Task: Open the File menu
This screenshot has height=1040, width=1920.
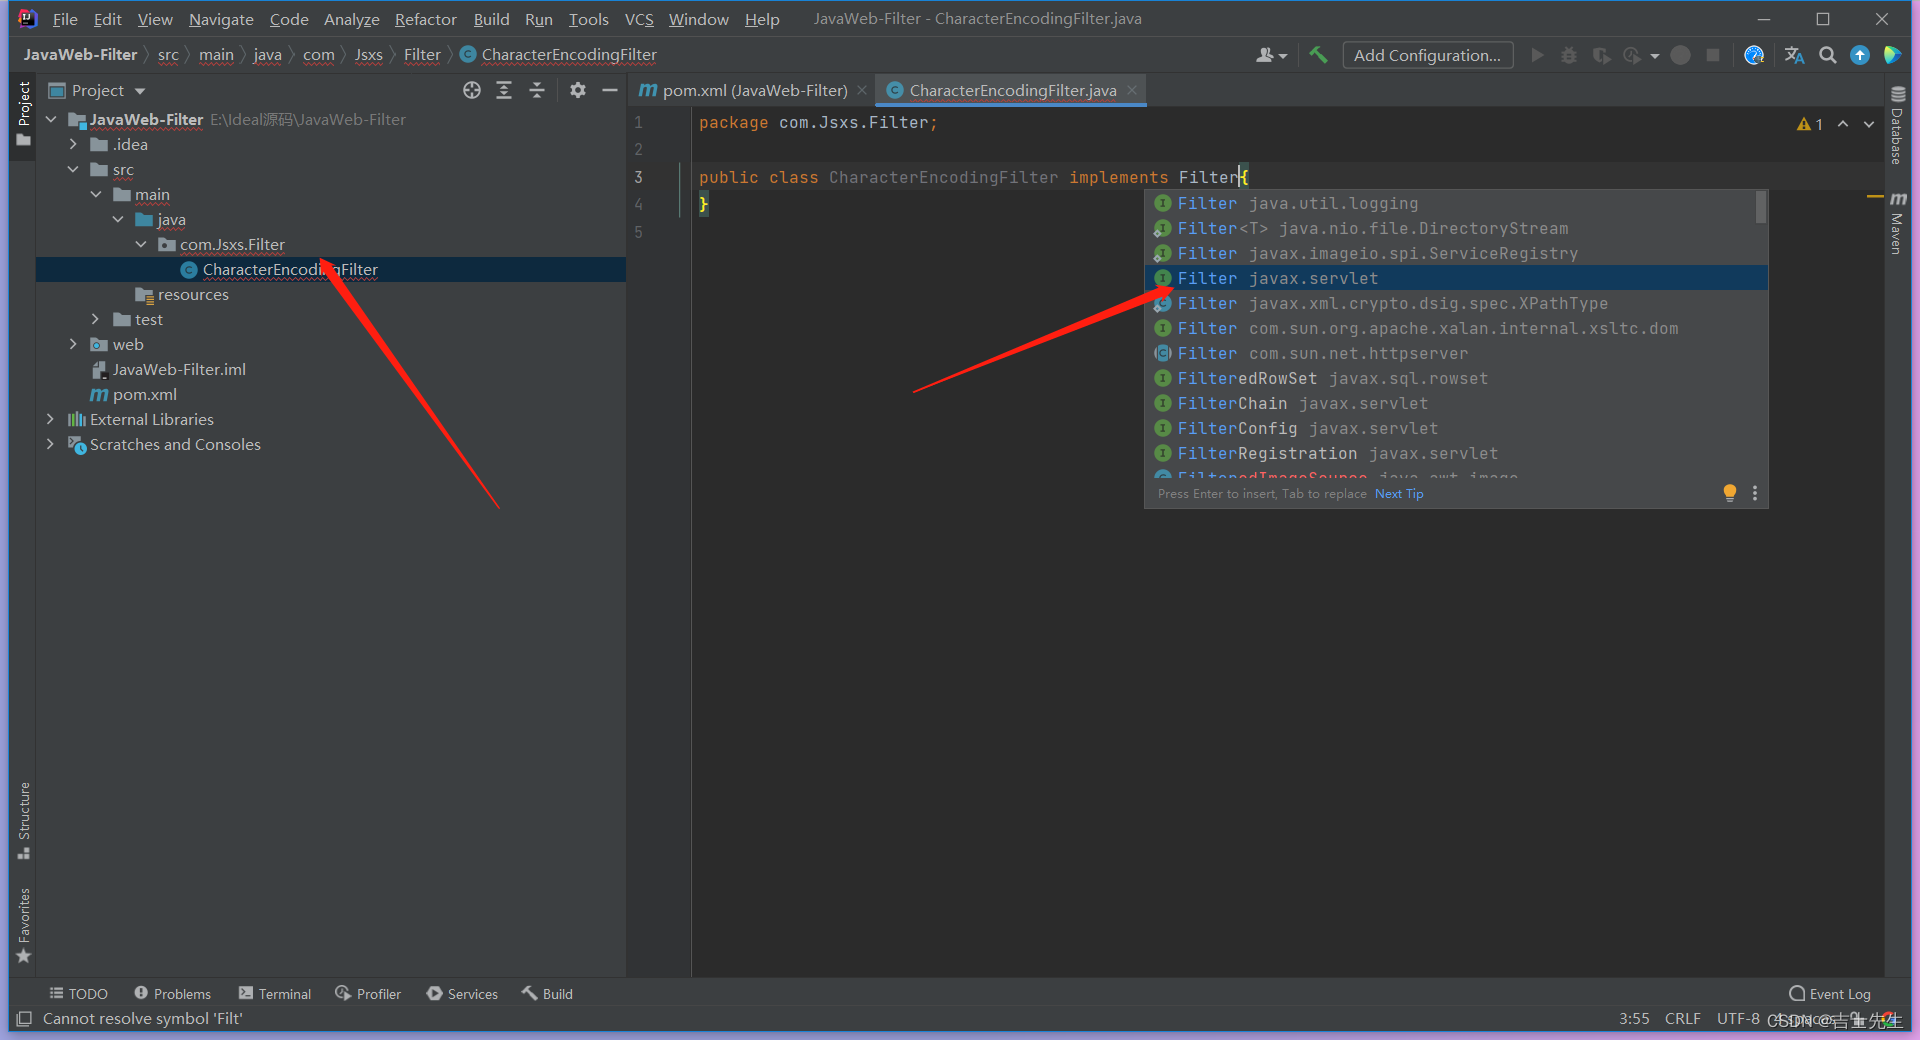Action: [65, 19]
